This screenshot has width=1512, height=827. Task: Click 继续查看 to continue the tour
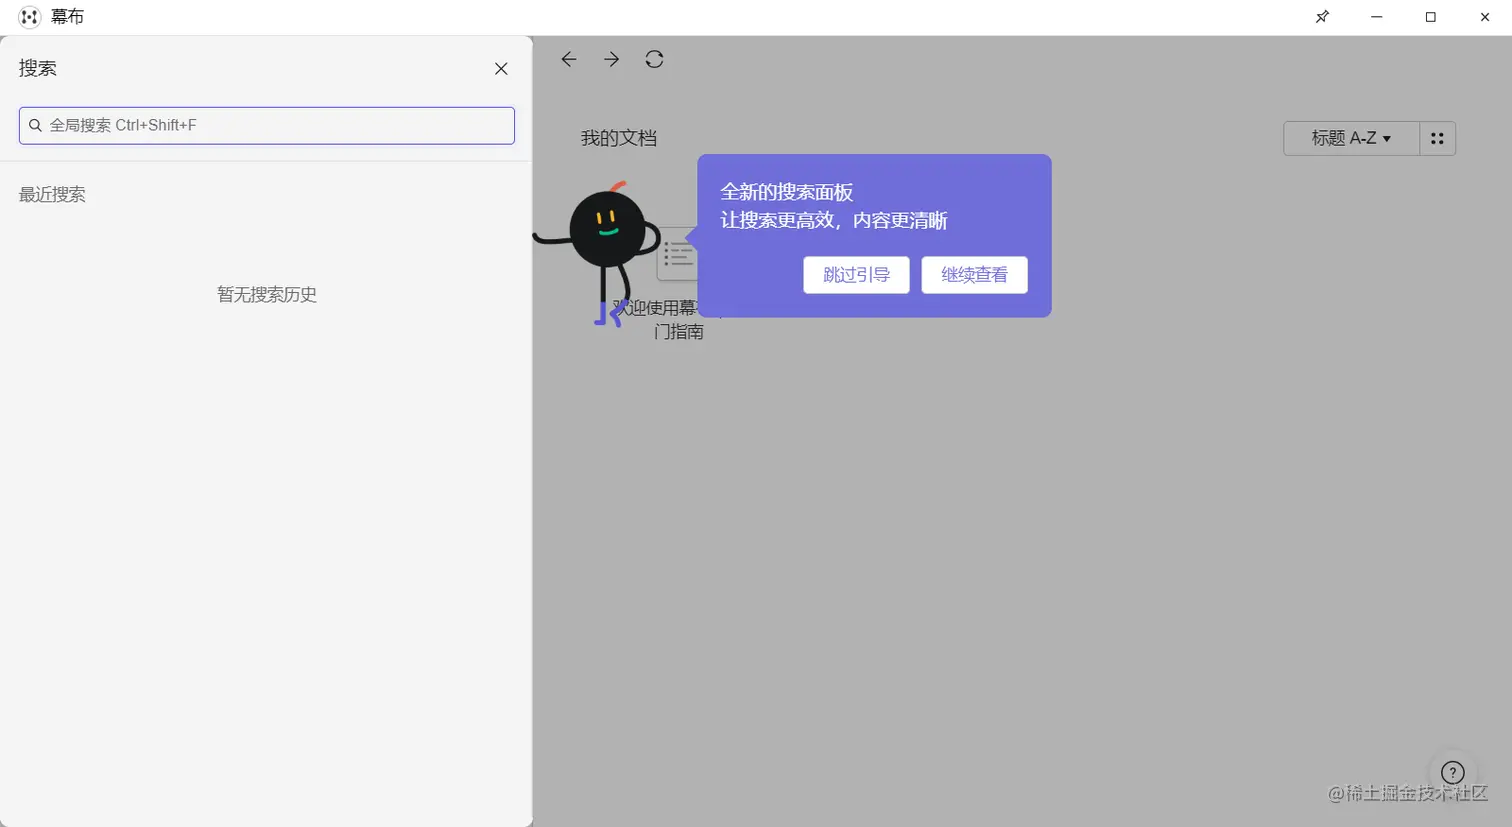(x=974, y=274)
